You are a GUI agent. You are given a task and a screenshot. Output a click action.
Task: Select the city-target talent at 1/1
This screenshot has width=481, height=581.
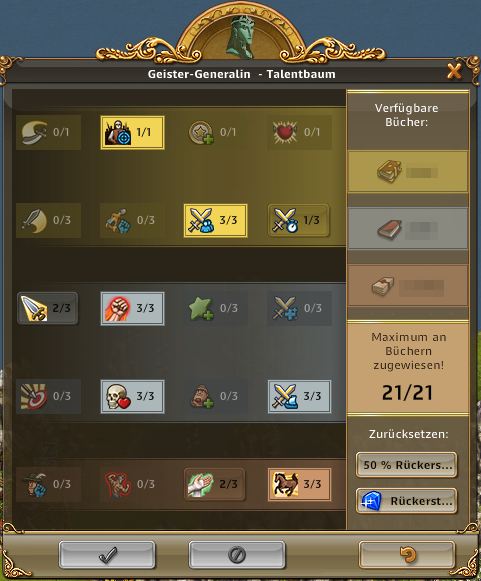(132, 132)
